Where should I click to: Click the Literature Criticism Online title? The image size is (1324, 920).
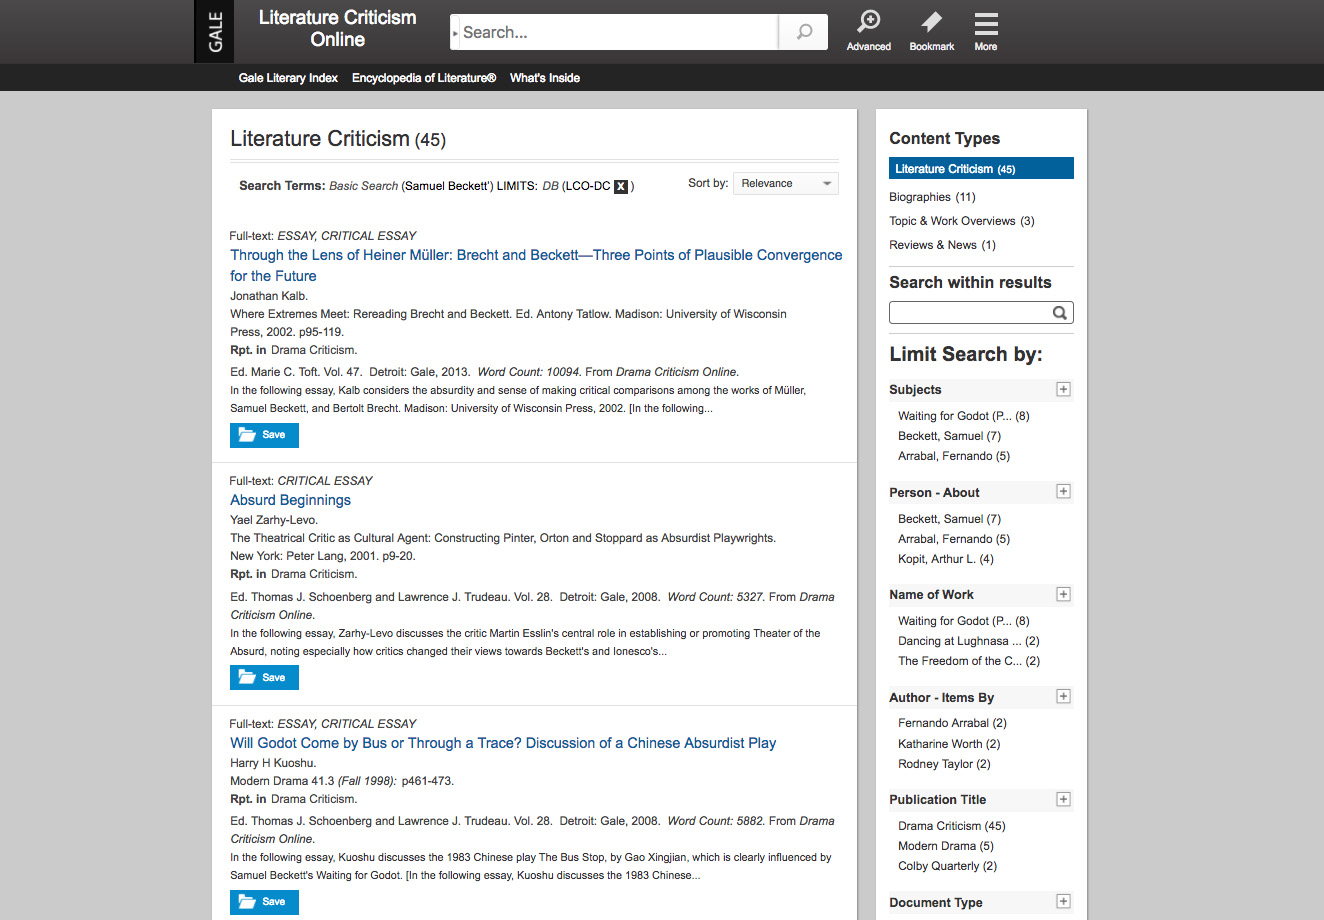pos(337,28)
